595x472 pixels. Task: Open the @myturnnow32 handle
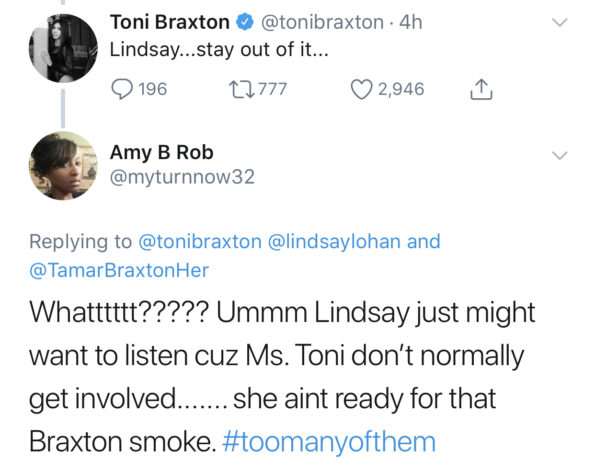[182, 177]
